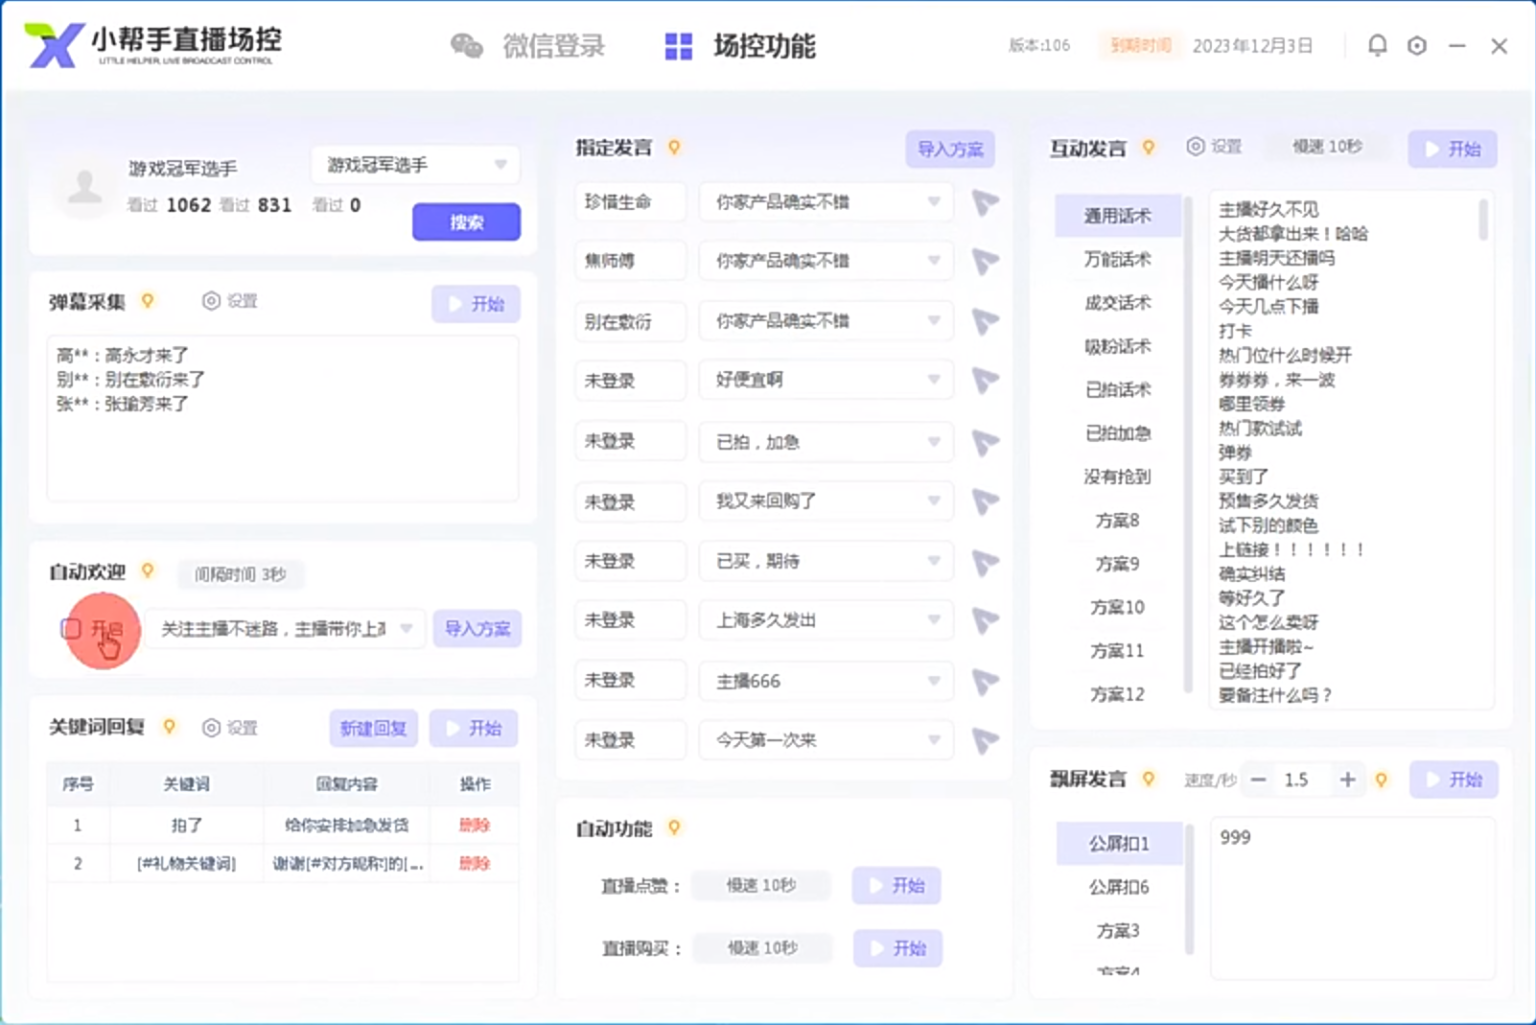This screenshot has height=1025, width=1536.
Task: Open the 设置 gear for 弹幕采集
Action: [230, 301]
